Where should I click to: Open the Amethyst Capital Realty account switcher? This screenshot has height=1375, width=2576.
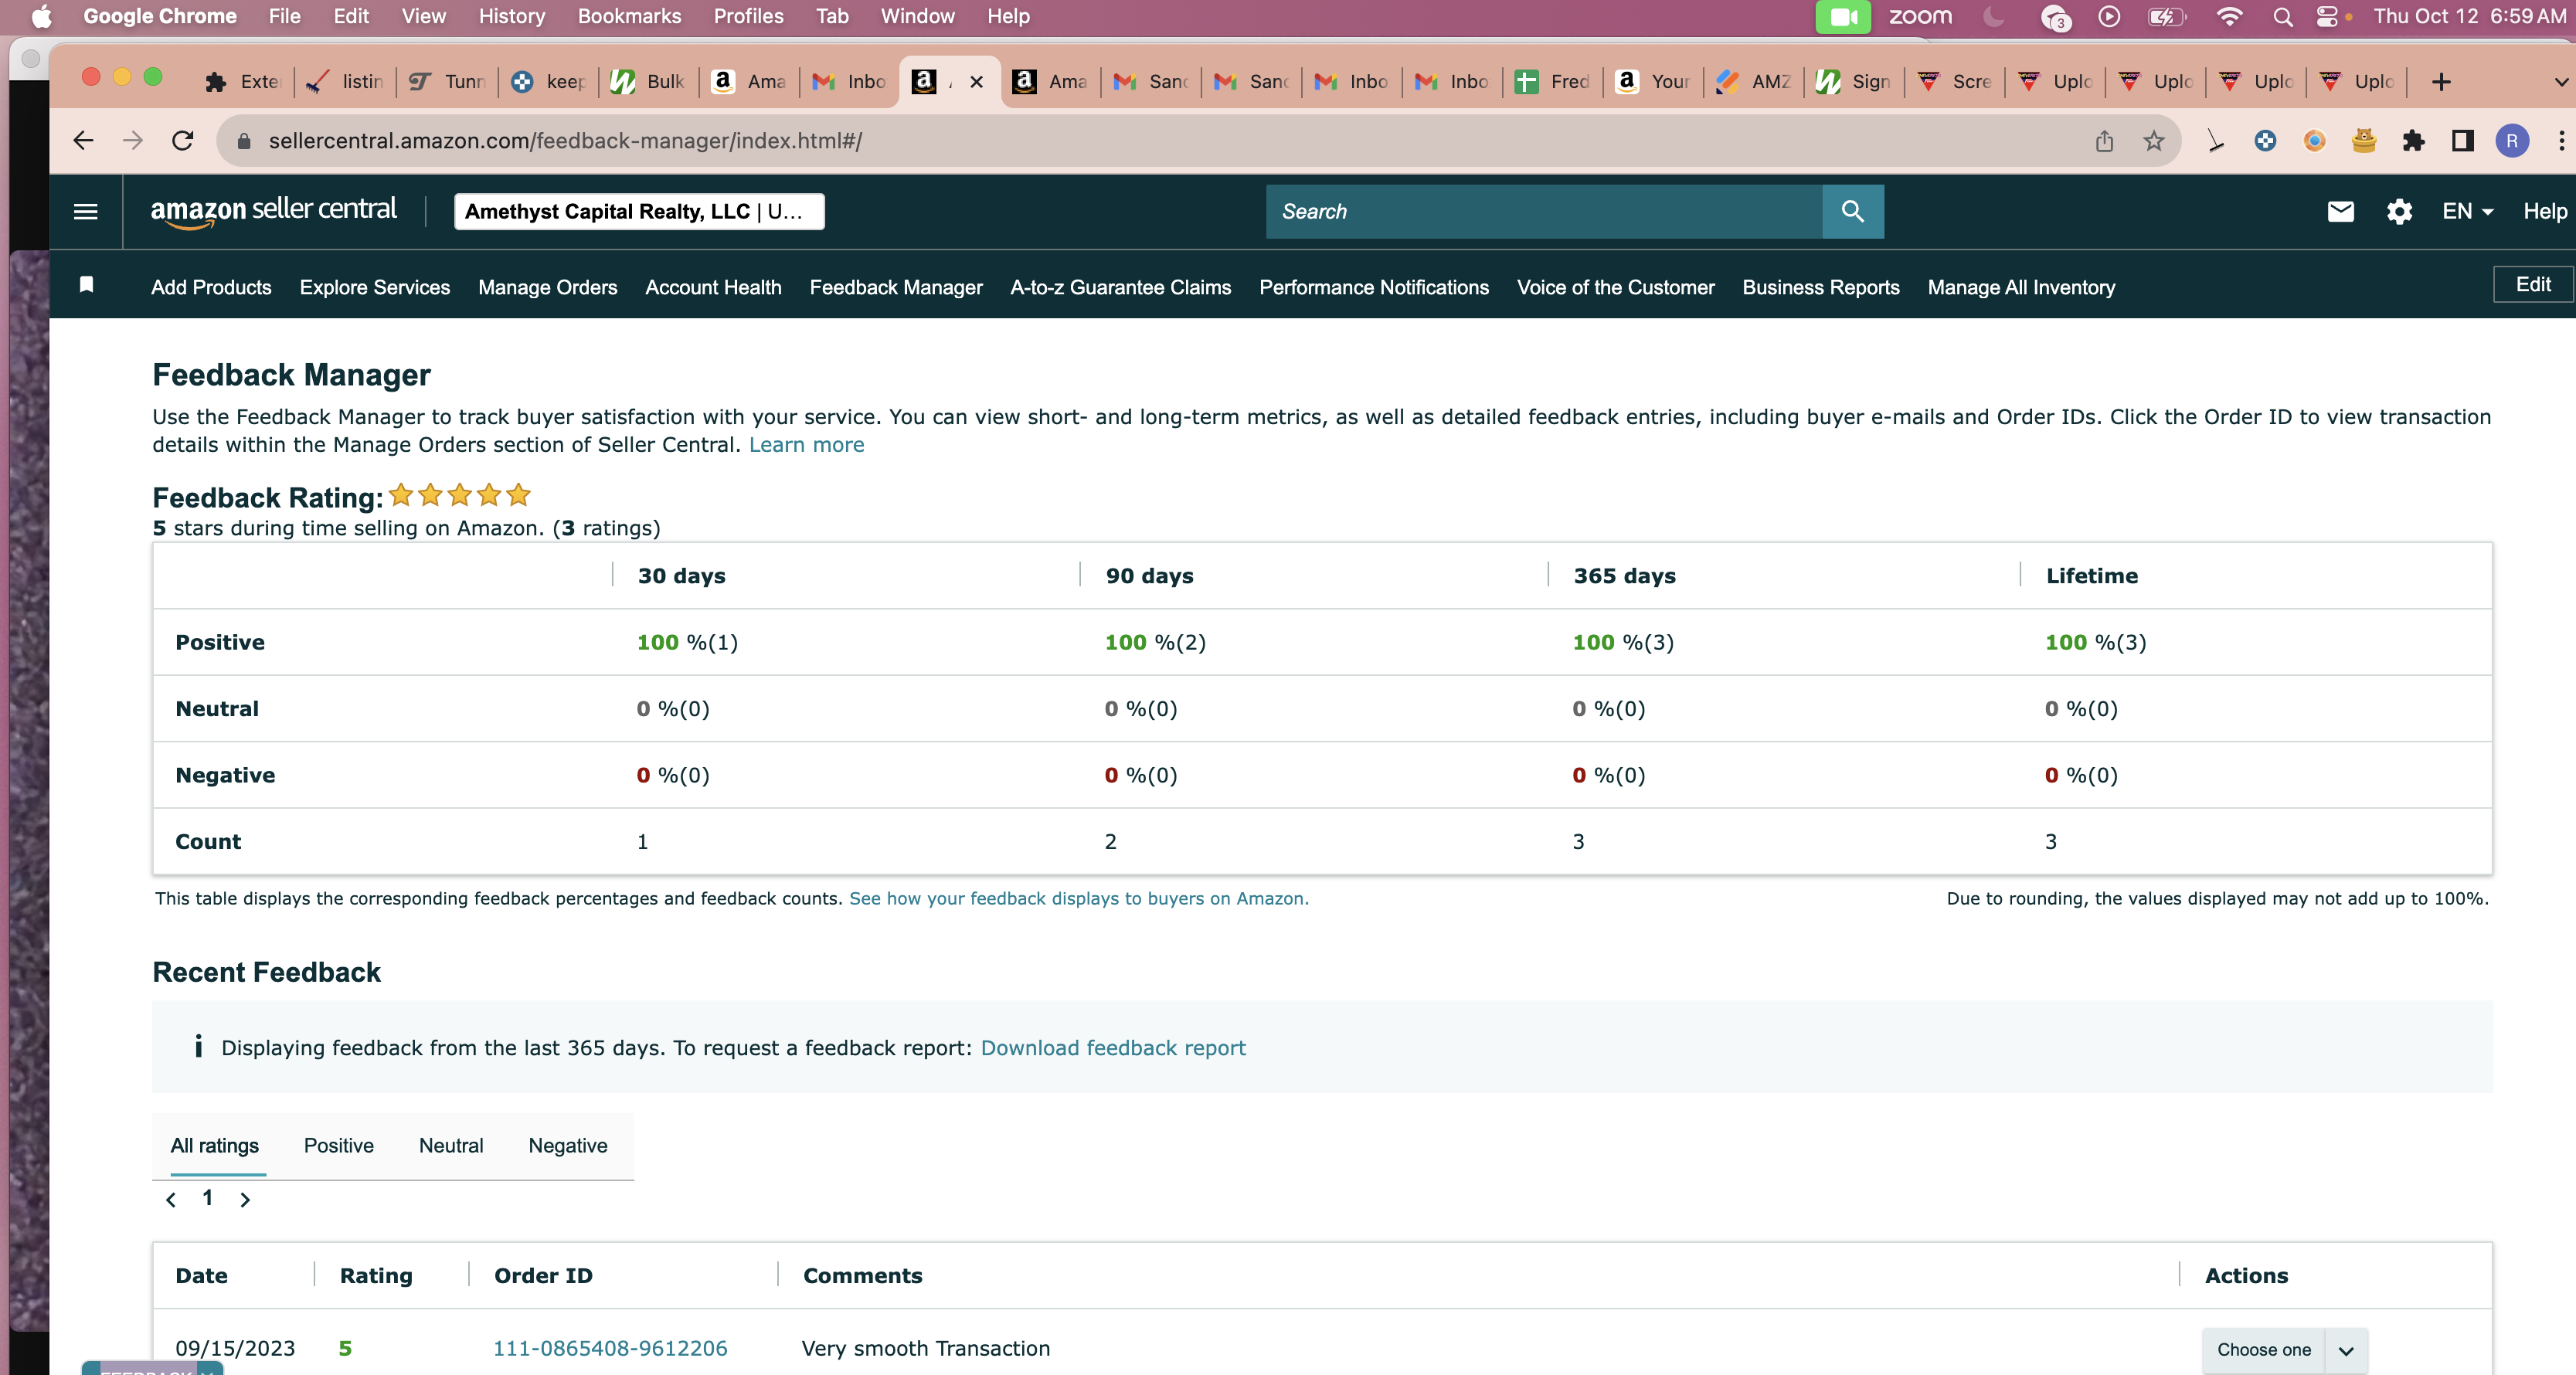[639, 211]
